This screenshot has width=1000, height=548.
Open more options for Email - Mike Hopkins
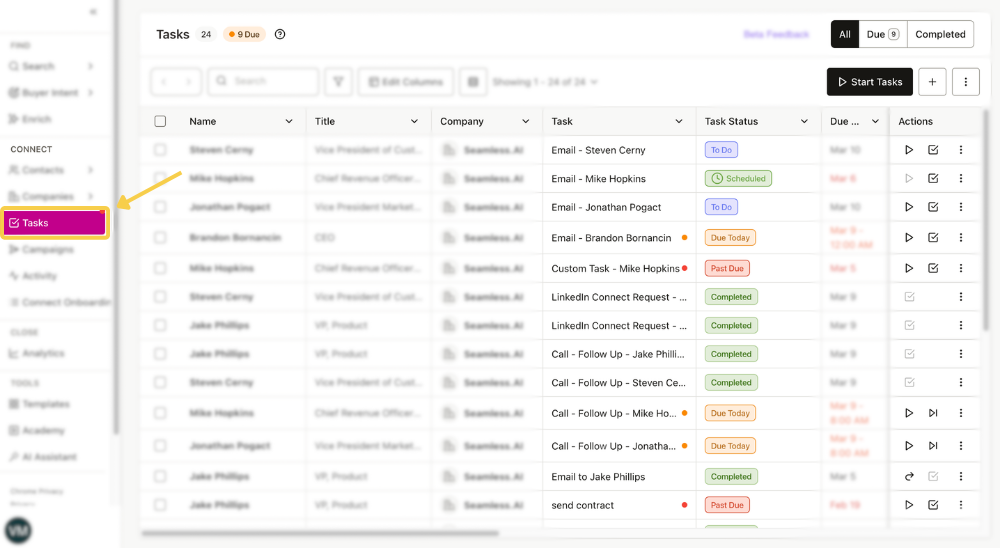[x=961, y=179]
